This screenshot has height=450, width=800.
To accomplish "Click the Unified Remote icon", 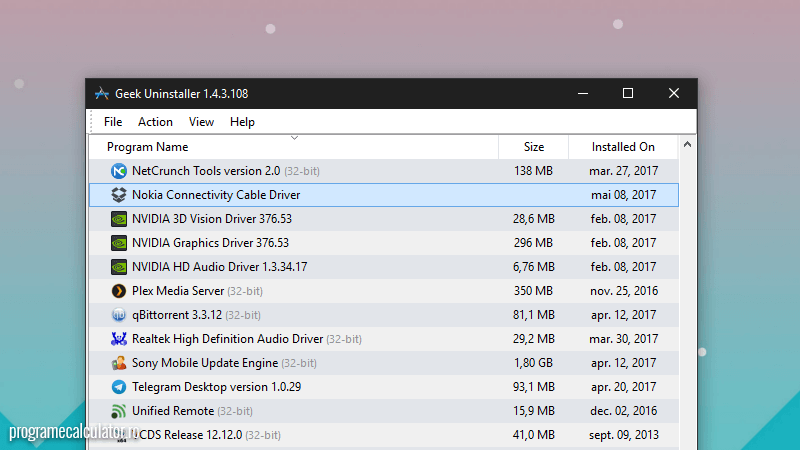I will (119, 411).
